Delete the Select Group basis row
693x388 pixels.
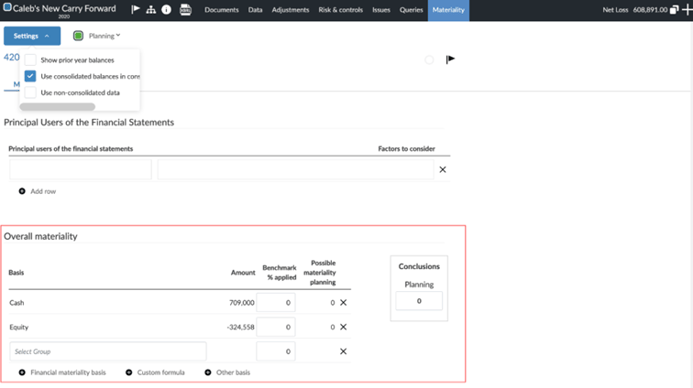(x=343, y=351)
